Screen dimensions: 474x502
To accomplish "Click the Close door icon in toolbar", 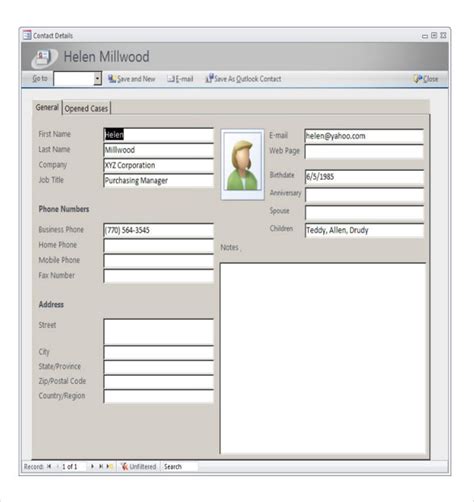I will 417,79.
